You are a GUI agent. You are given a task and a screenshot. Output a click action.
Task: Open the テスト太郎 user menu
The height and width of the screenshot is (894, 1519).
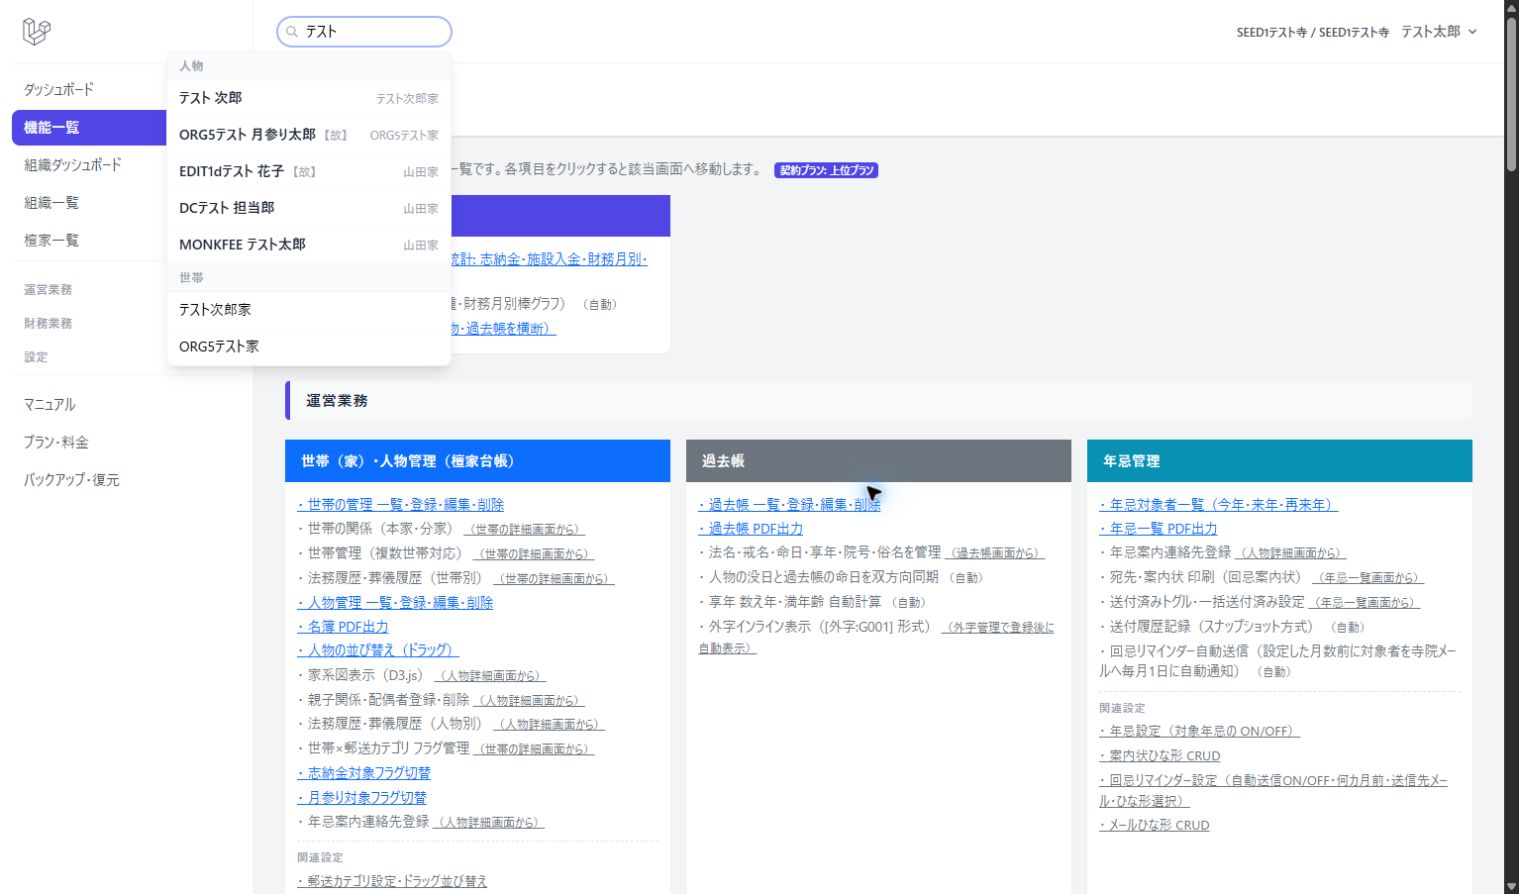click(1438, 32)
